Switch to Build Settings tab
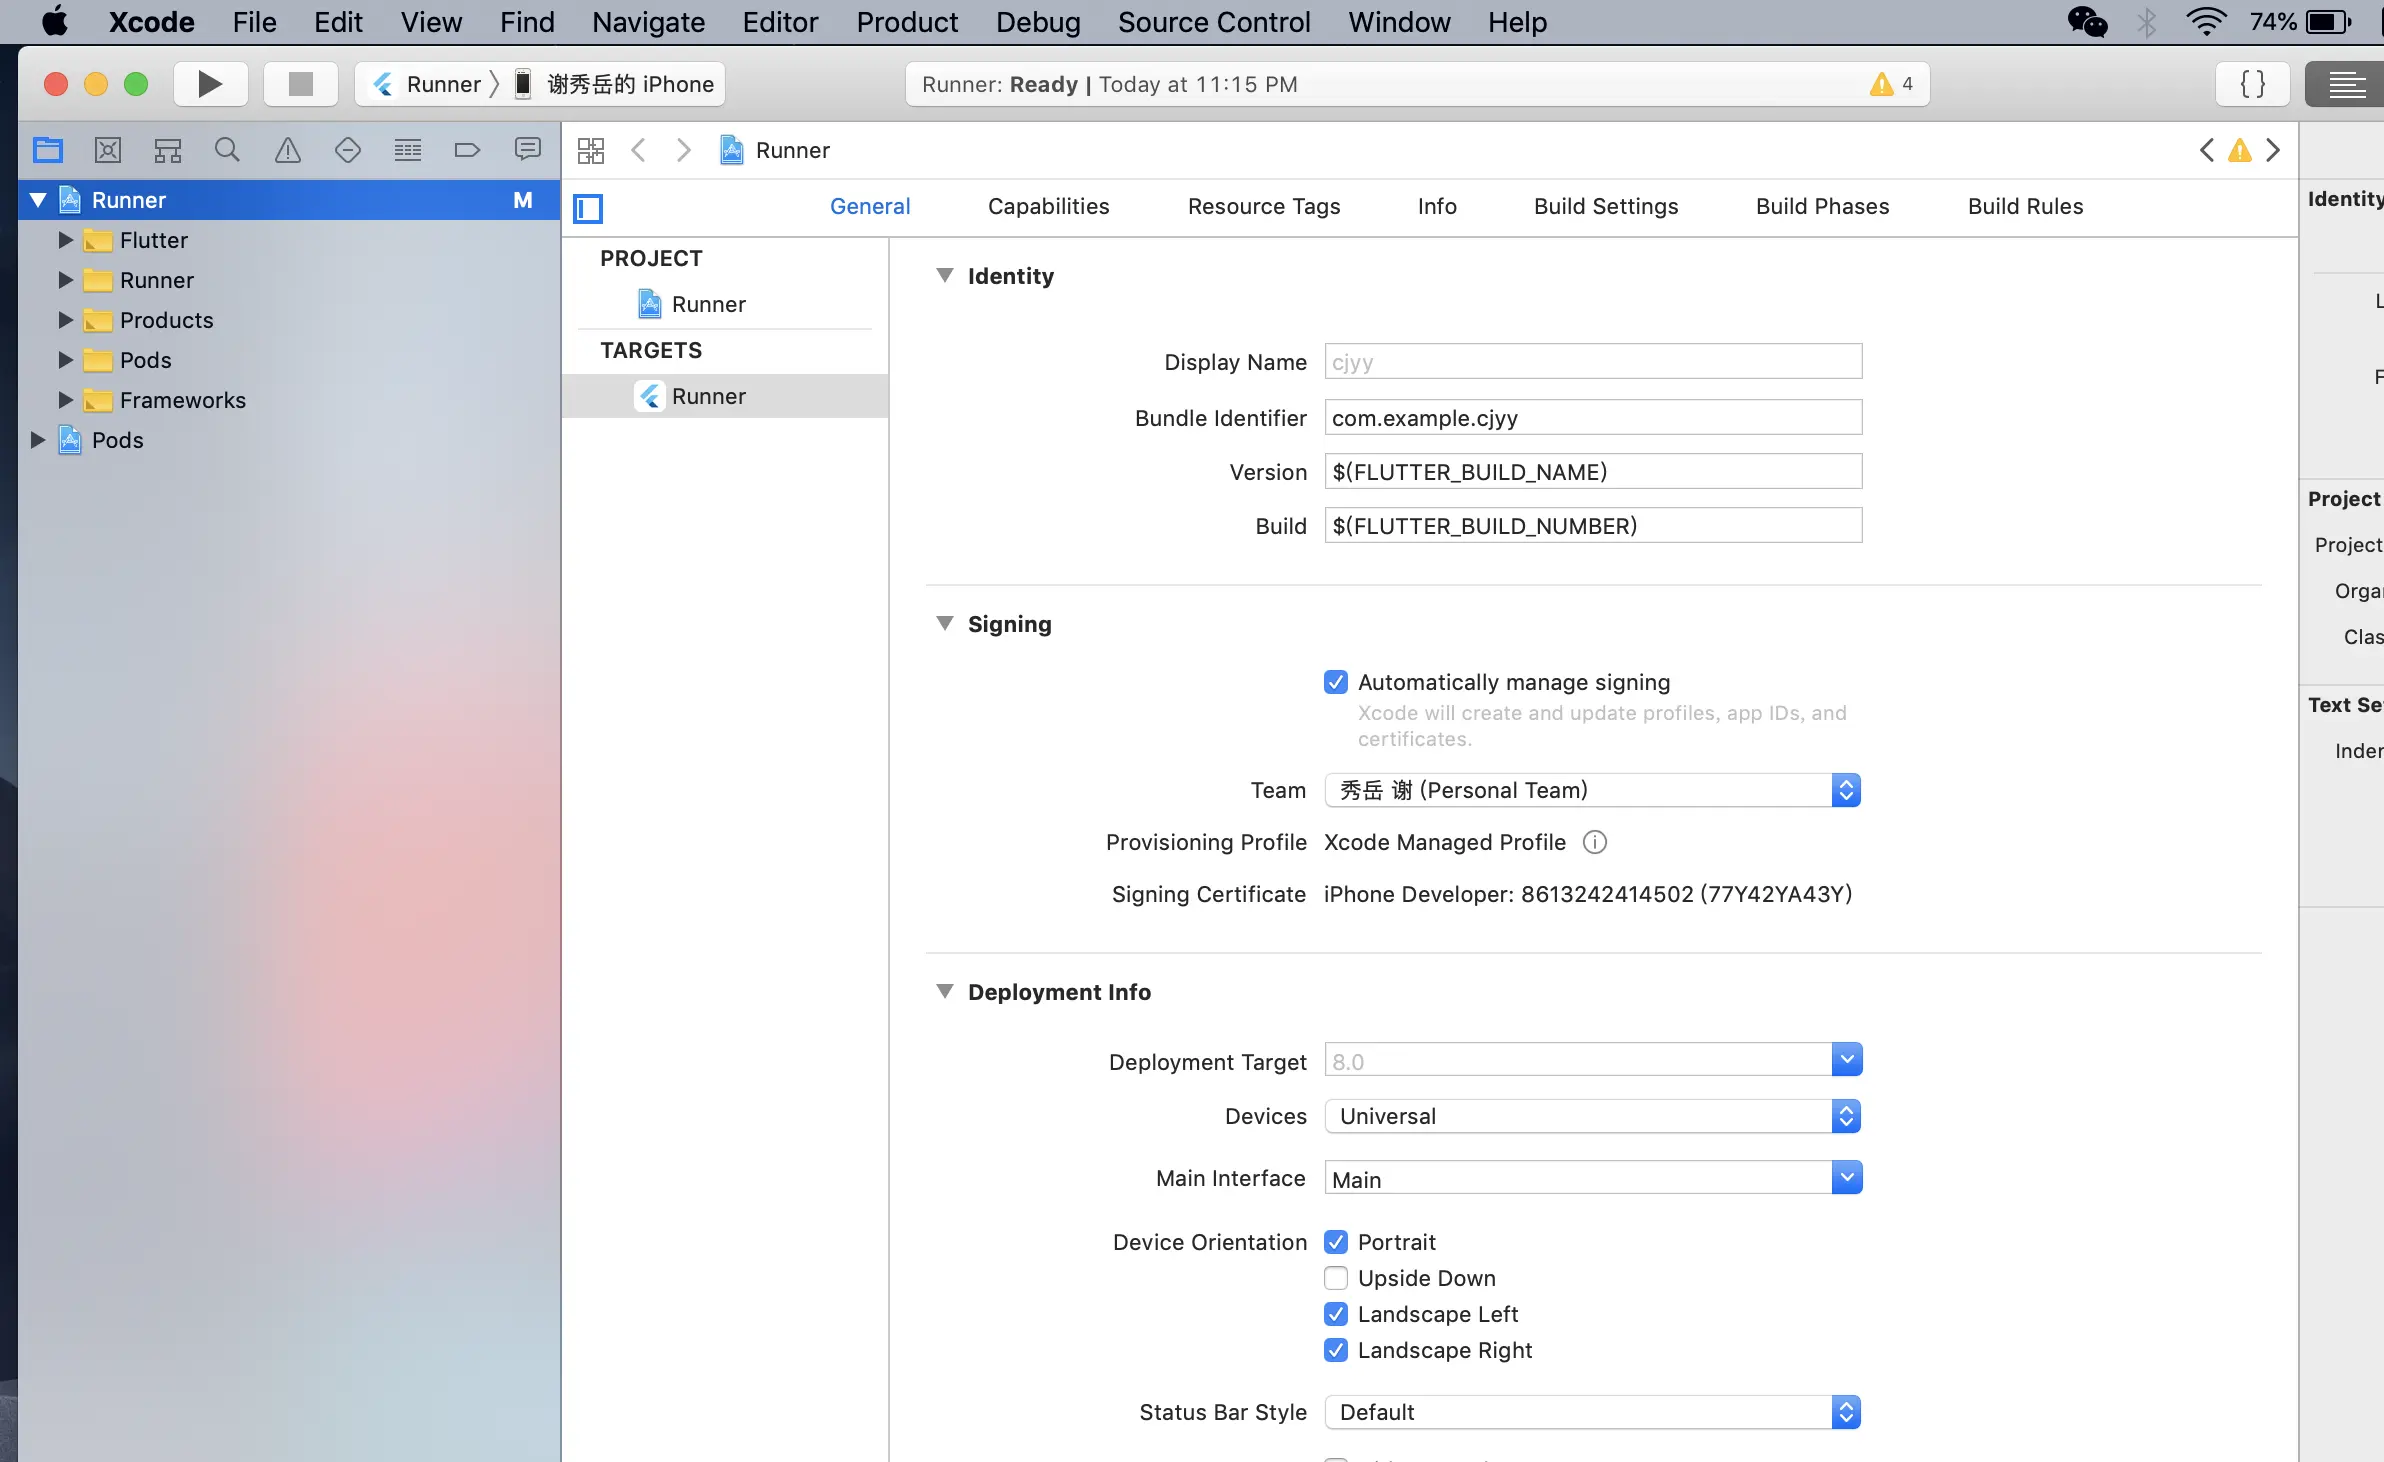Viewport: 2384px width, 1462px height. pos(1606,206)
